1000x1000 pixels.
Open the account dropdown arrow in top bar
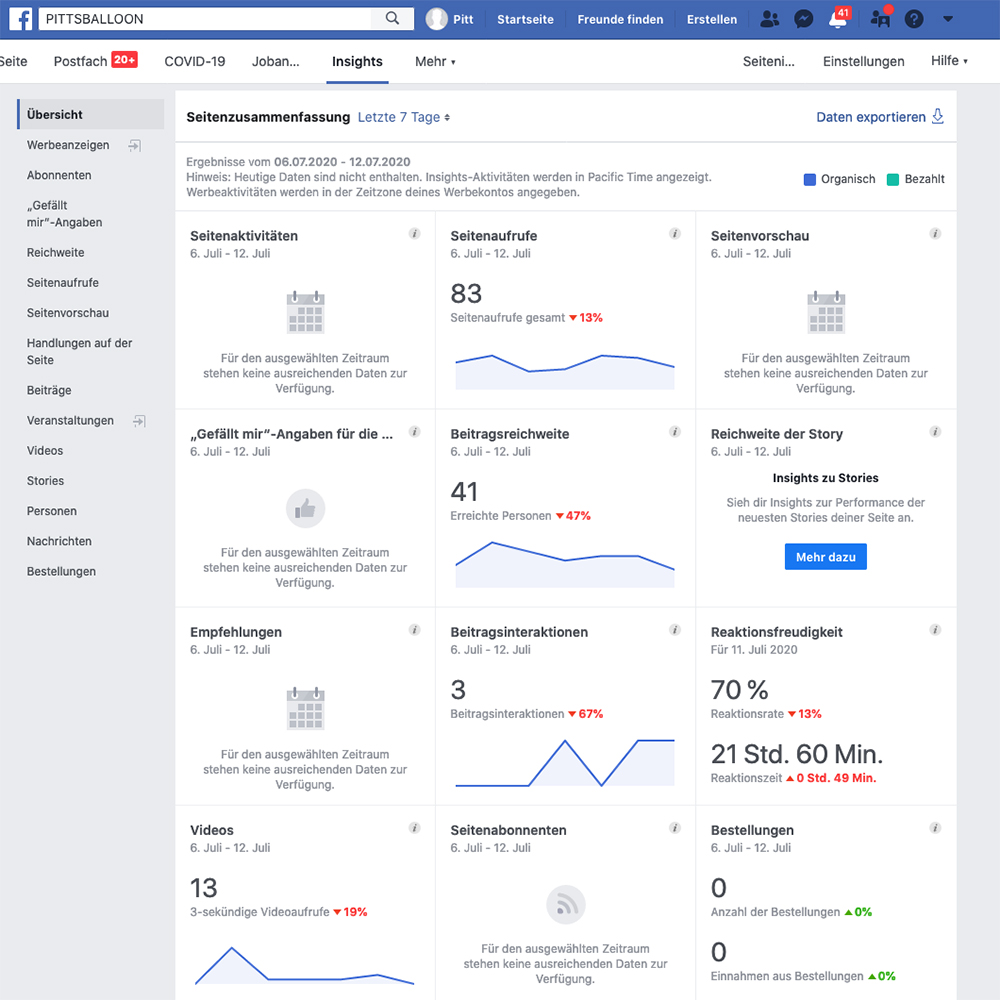(x=948, y=19)
